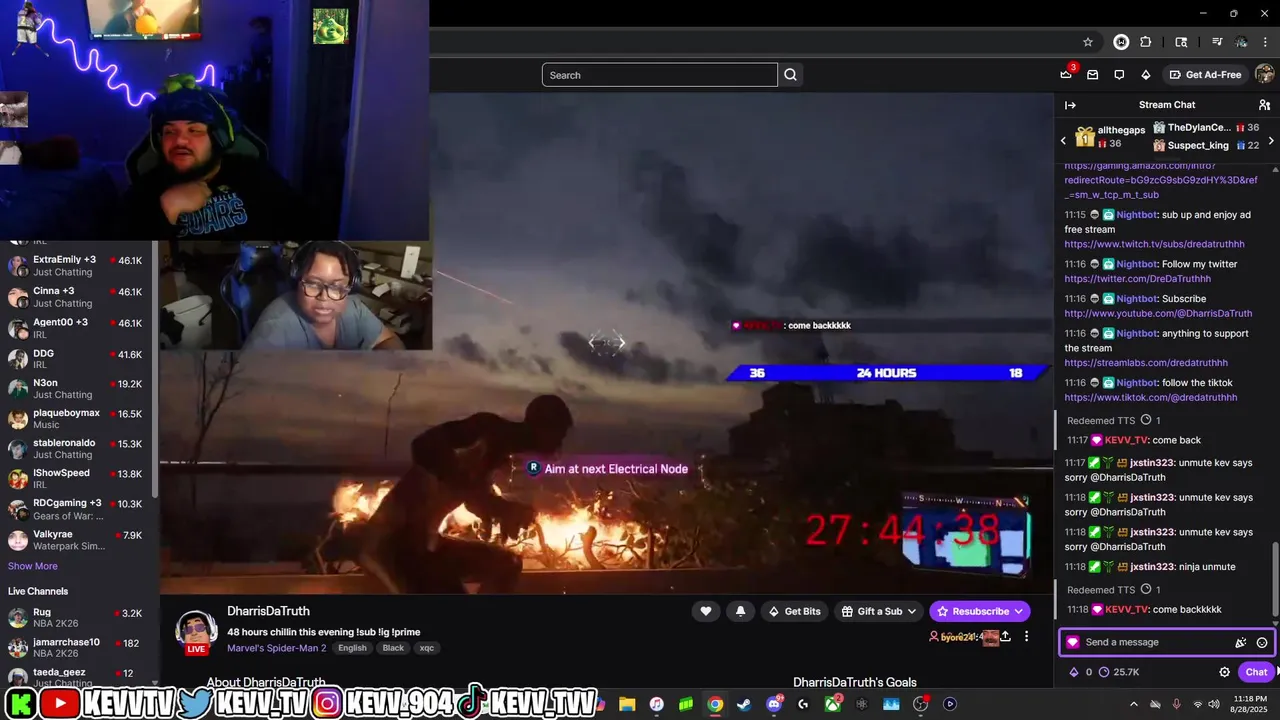Open plaqueboymax channel in sidebar
This screenshot has width=1280, height=720.
76,419
